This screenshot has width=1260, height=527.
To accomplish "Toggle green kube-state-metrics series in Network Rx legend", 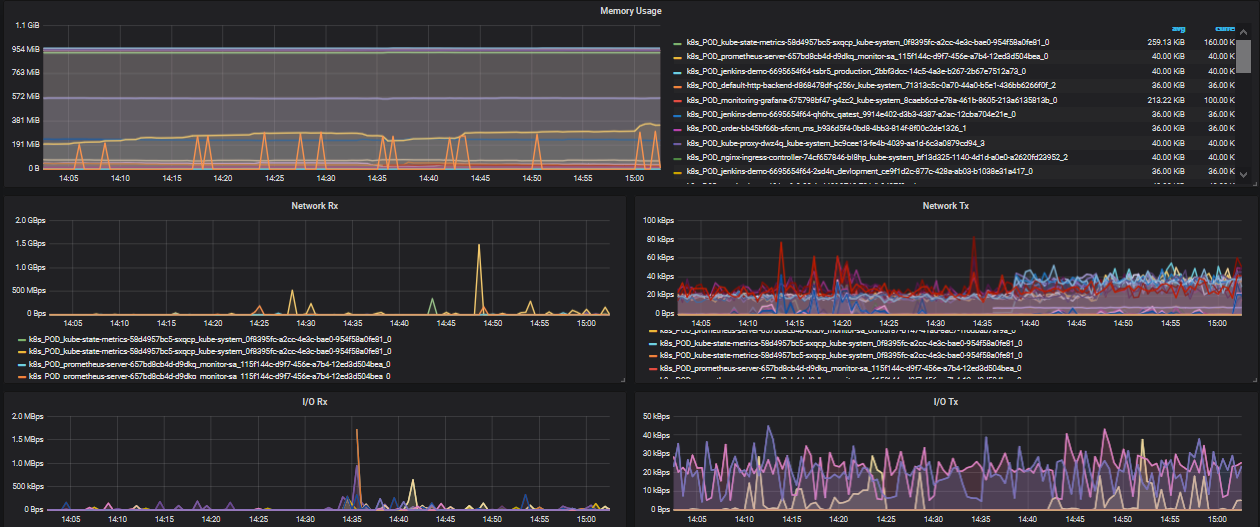I will (210, 339).
